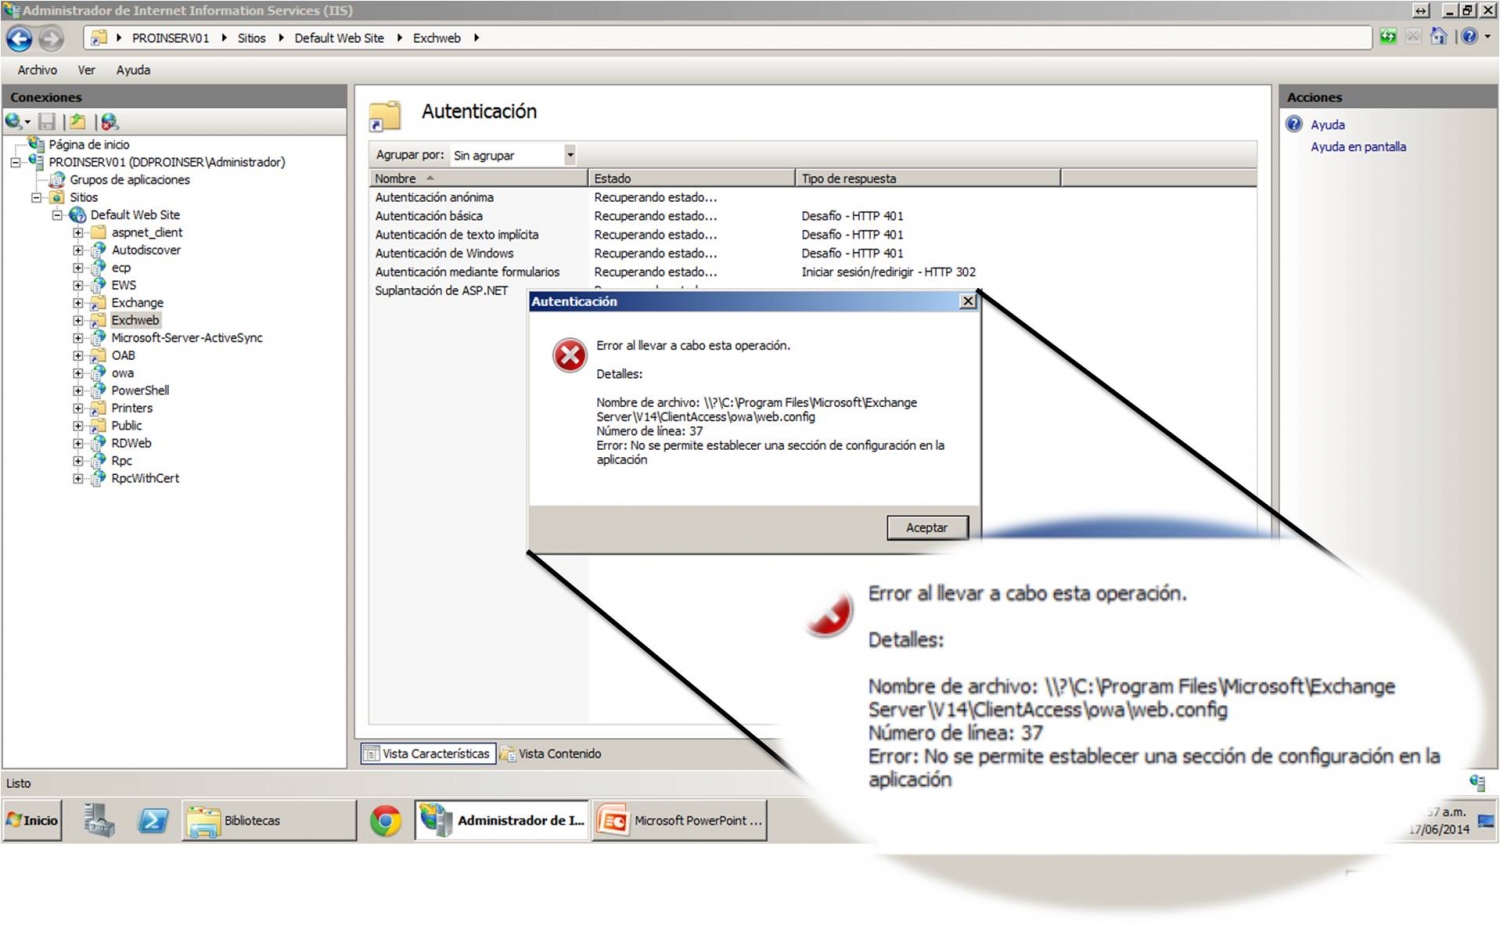The image size is (1500, 925).
Task: Expand the RpcWithCert node
Action: click(x=78, y=479)
